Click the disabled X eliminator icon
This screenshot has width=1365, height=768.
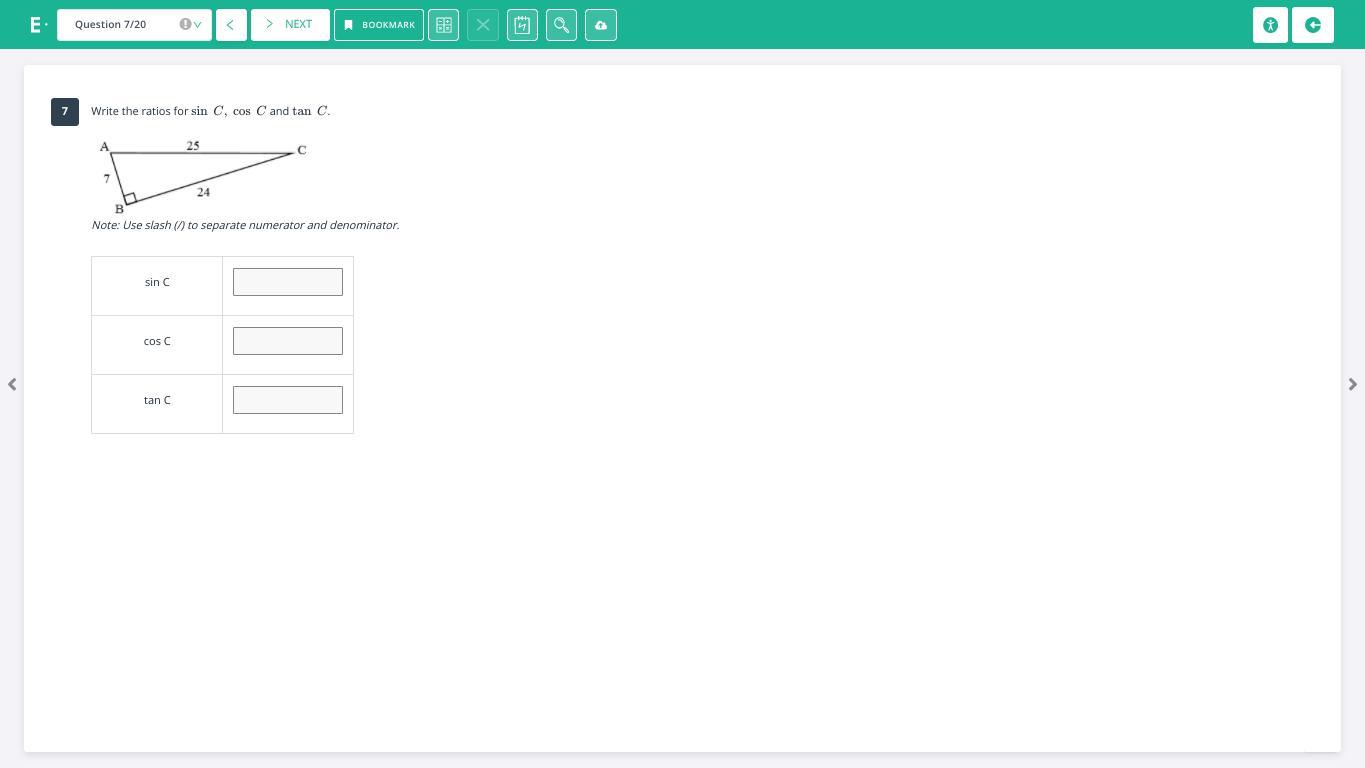pyautogui.click(x=483, y=25)
